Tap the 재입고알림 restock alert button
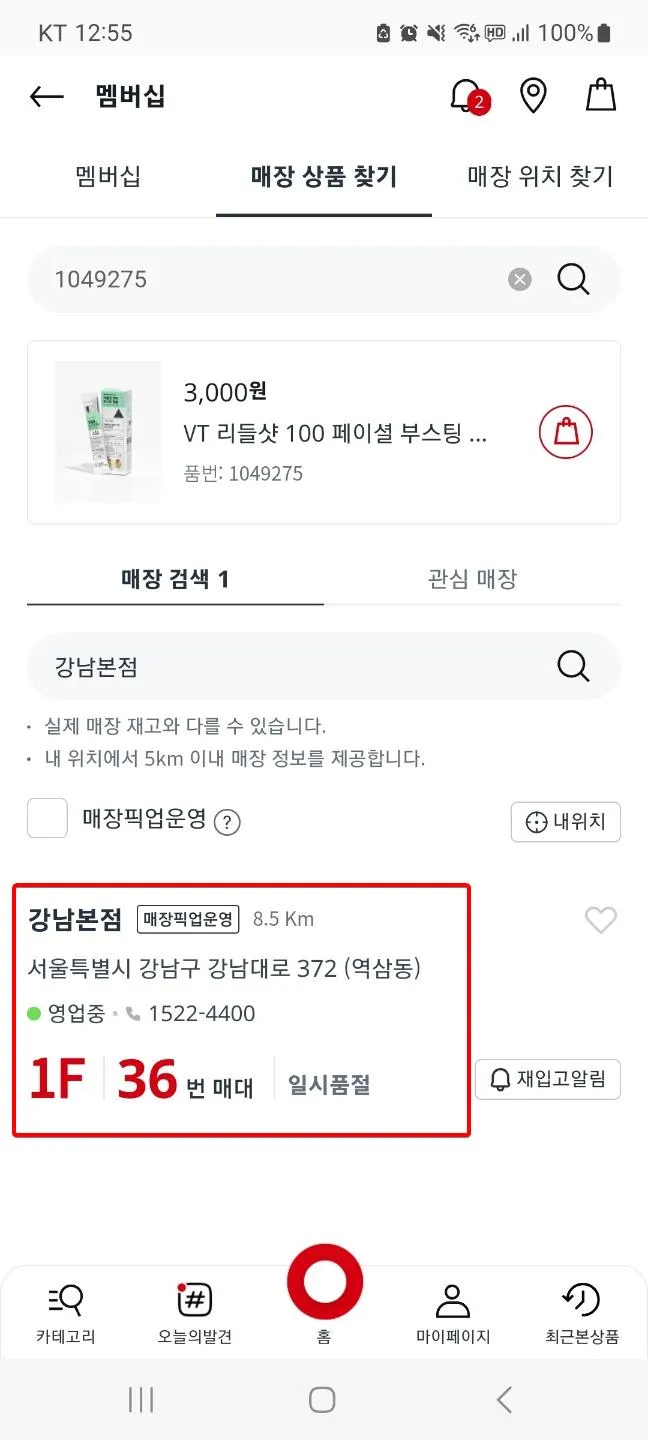The width and height of the screenshot is (648, 1440). (548, 1079)
